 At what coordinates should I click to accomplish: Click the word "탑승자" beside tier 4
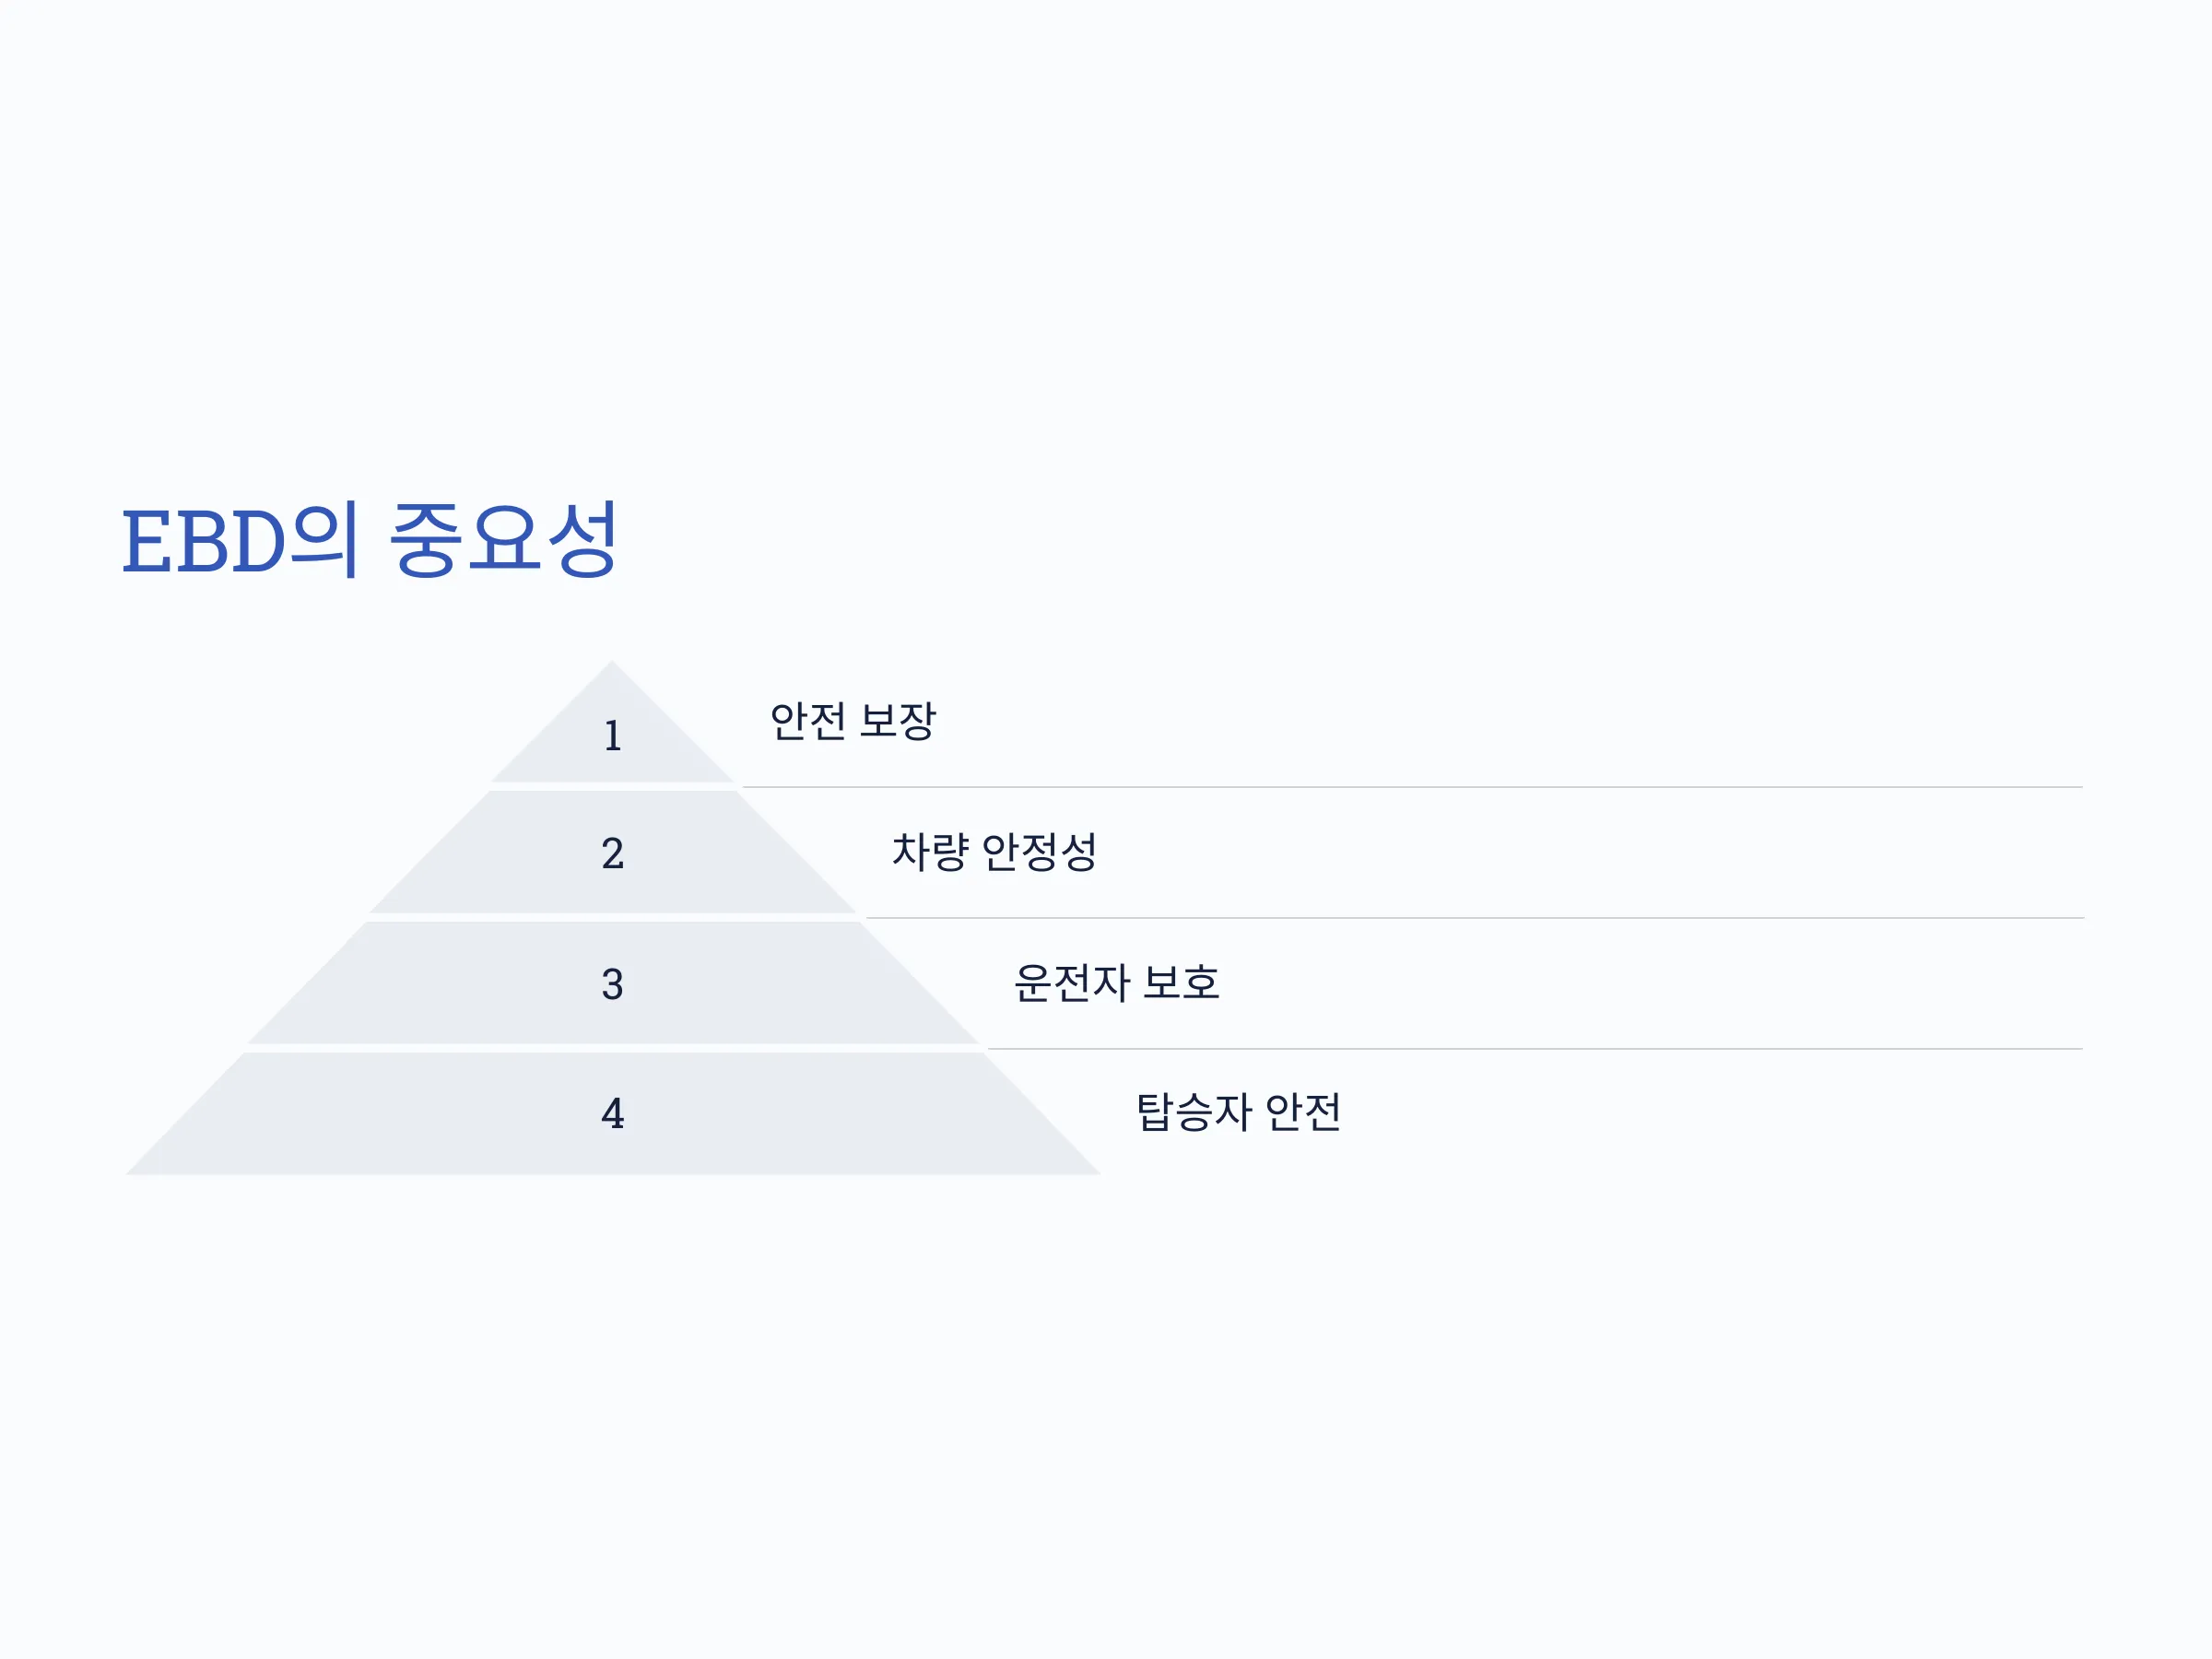(1194, 1112)
